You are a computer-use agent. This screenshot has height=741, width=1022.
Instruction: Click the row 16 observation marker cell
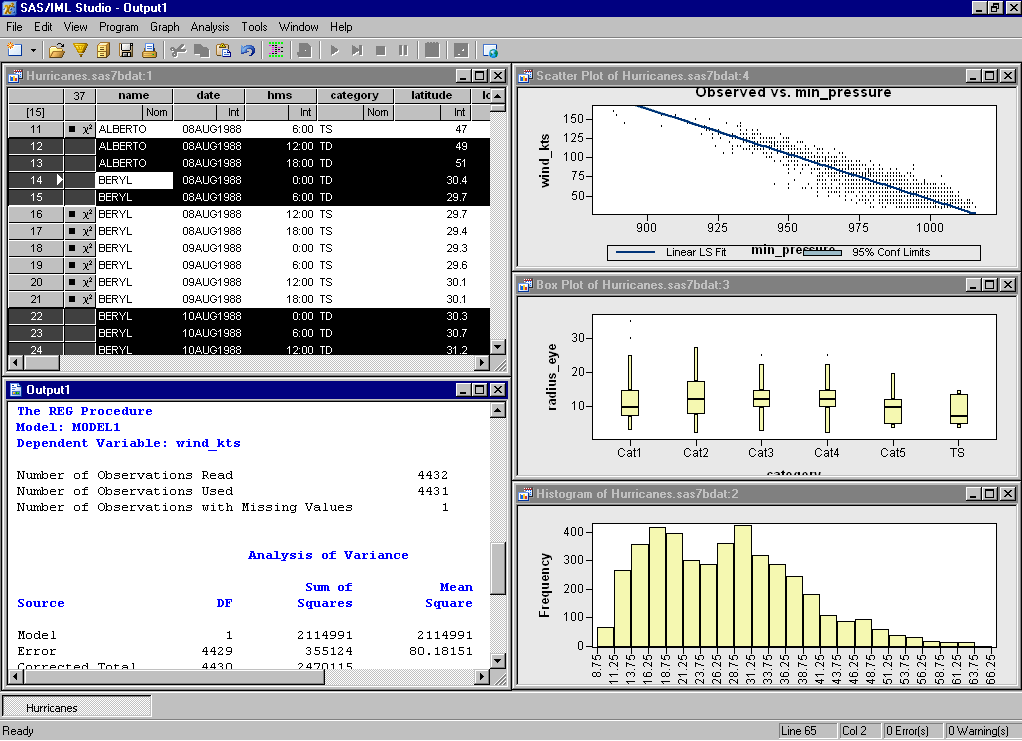pos(80,214)
